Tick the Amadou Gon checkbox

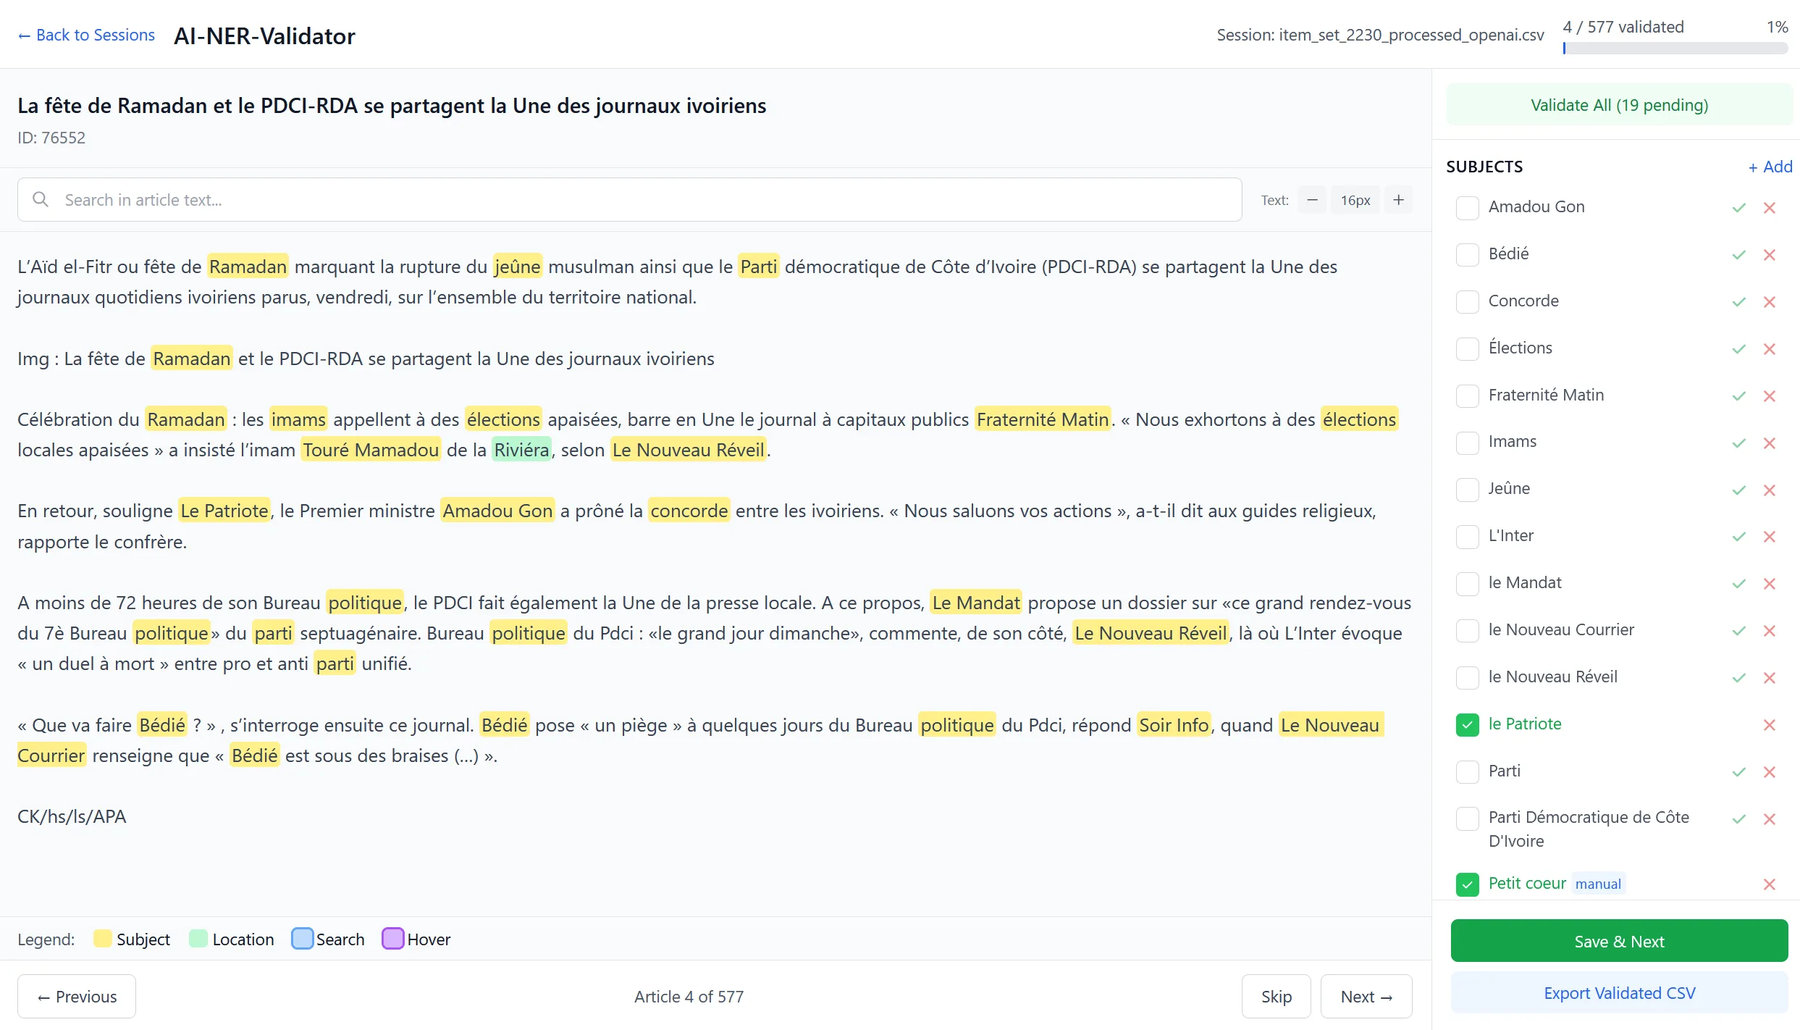click(1467, 208)
